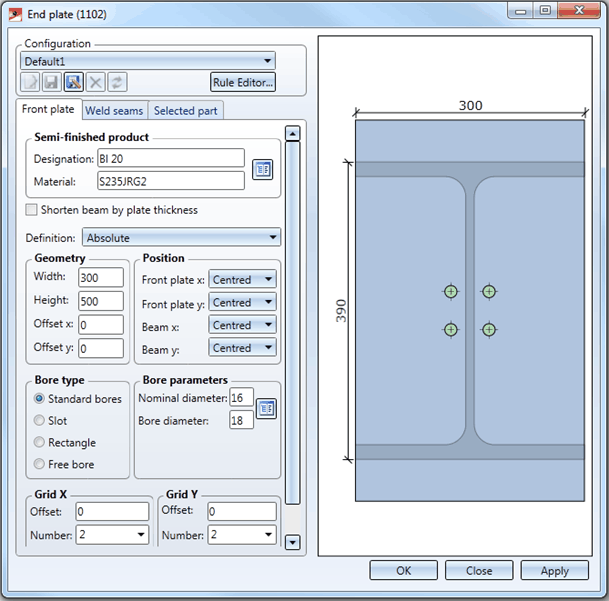
Task: Click the refresh configuration arrows icon
Action: pos(116,82)
